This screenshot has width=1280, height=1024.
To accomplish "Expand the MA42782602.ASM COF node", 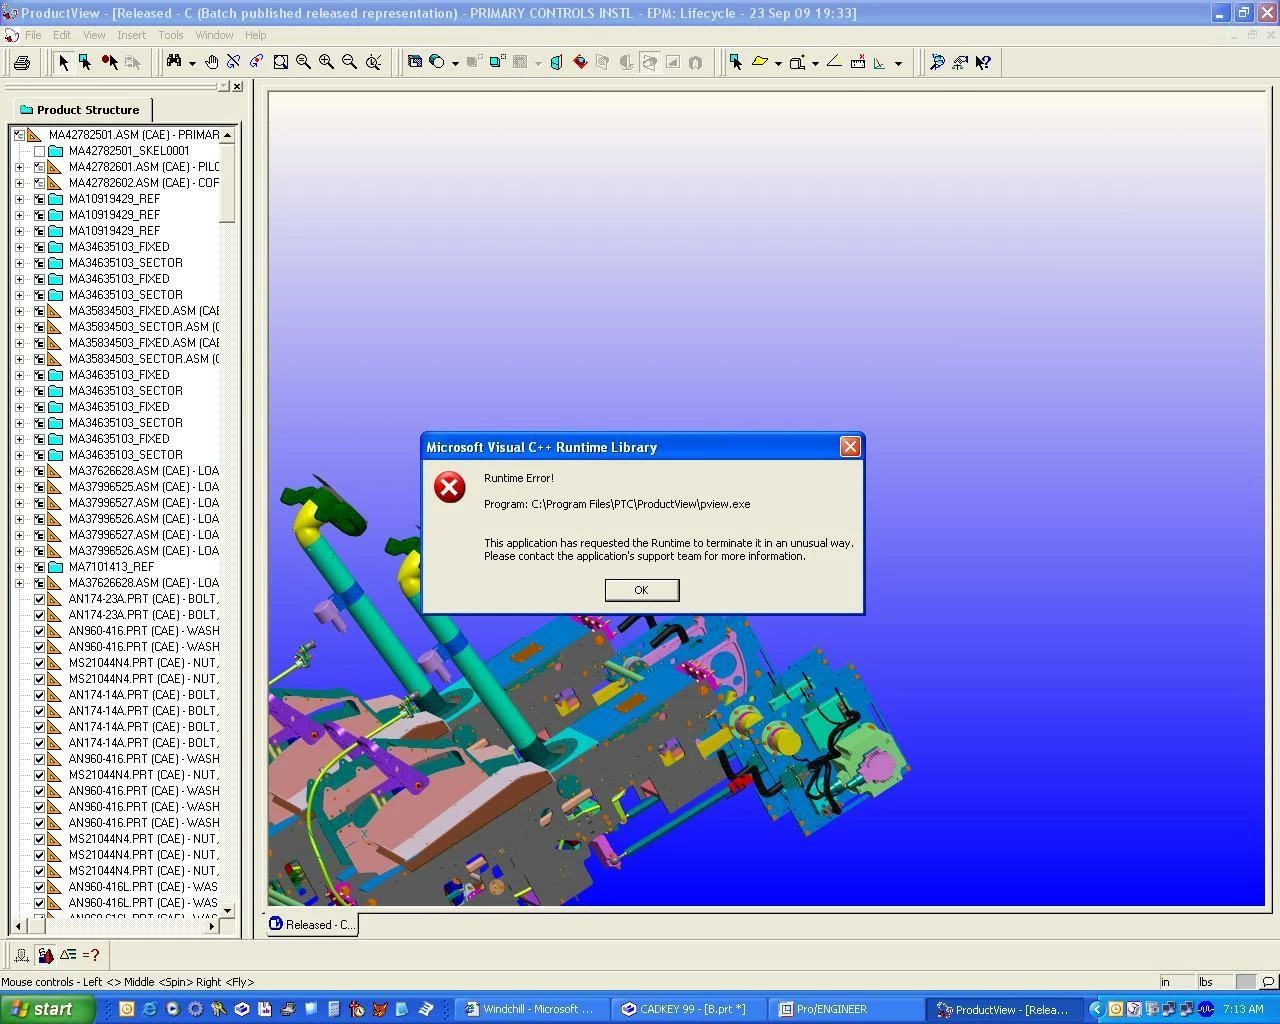I will pos(19,183).
